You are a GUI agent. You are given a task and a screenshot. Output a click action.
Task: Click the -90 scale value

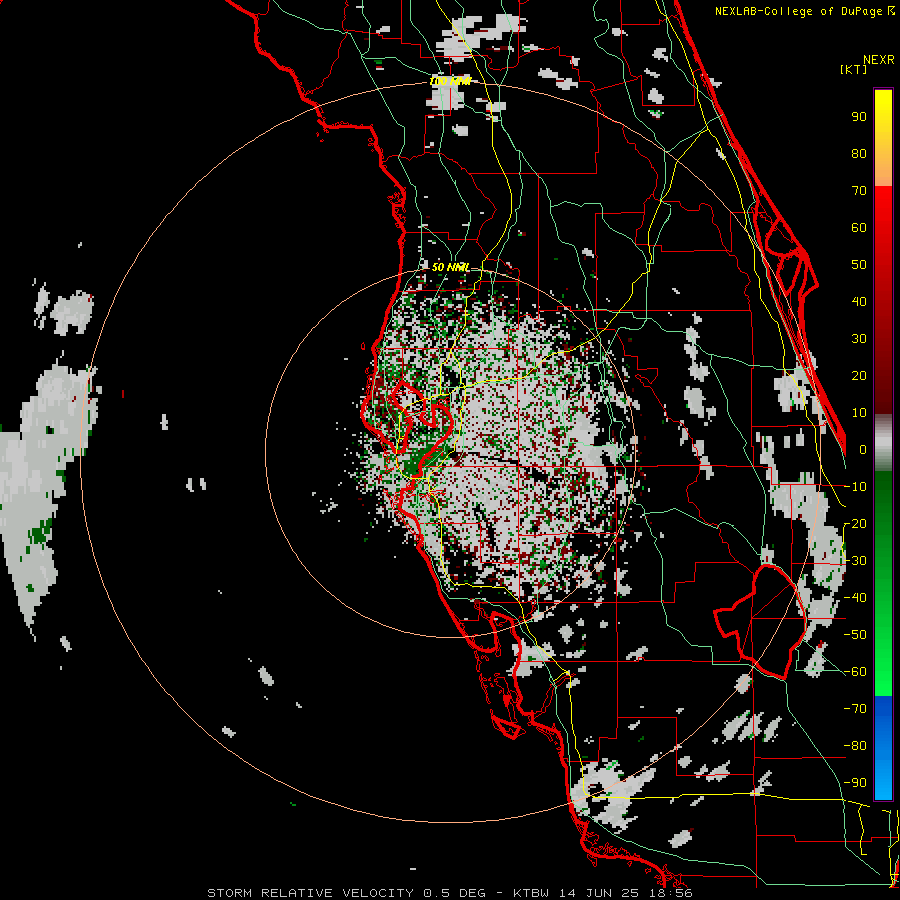pyautogui.click(x=855, y=783)
